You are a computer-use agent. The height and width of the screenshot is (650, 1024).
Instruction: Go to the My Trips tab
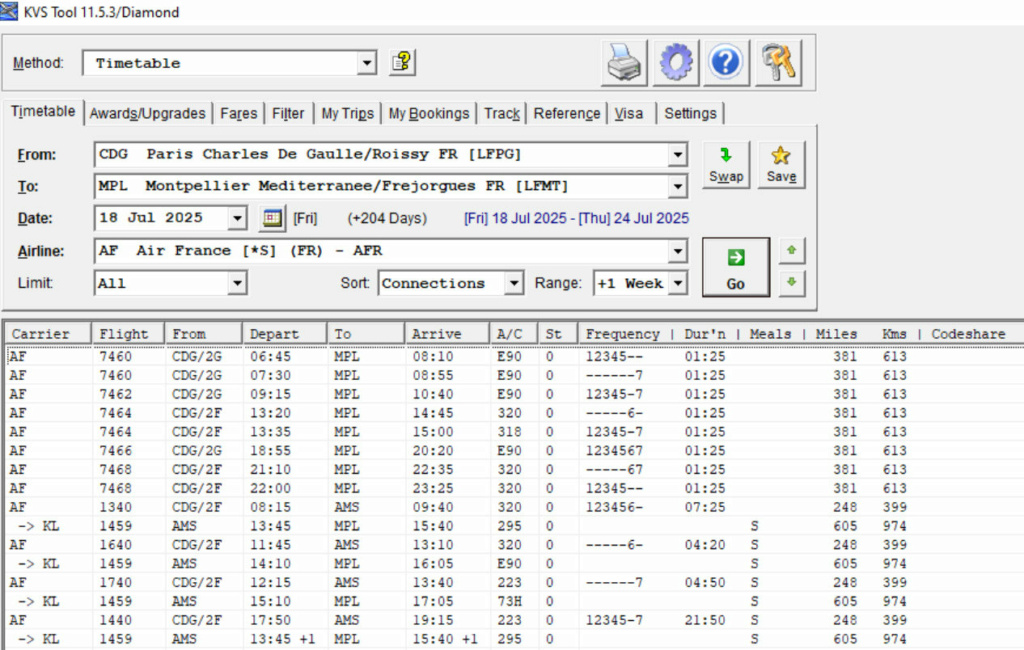[x=347, y=114]
